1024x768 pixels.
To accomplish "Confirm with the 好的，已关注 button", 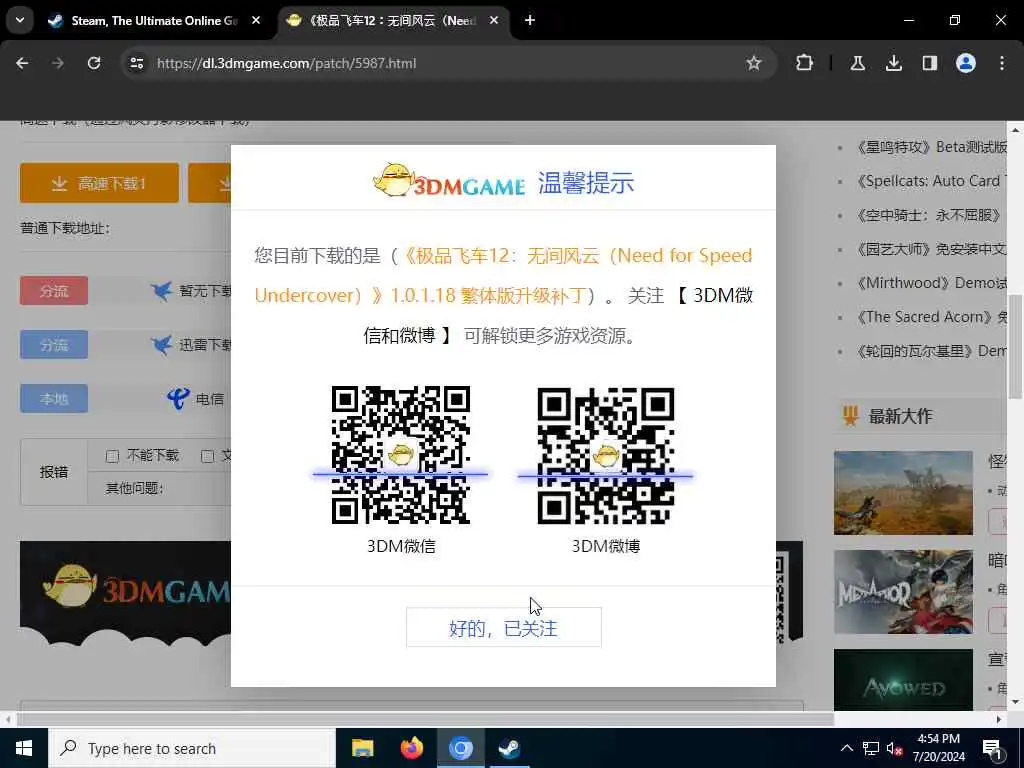I will tap(504, 628).
